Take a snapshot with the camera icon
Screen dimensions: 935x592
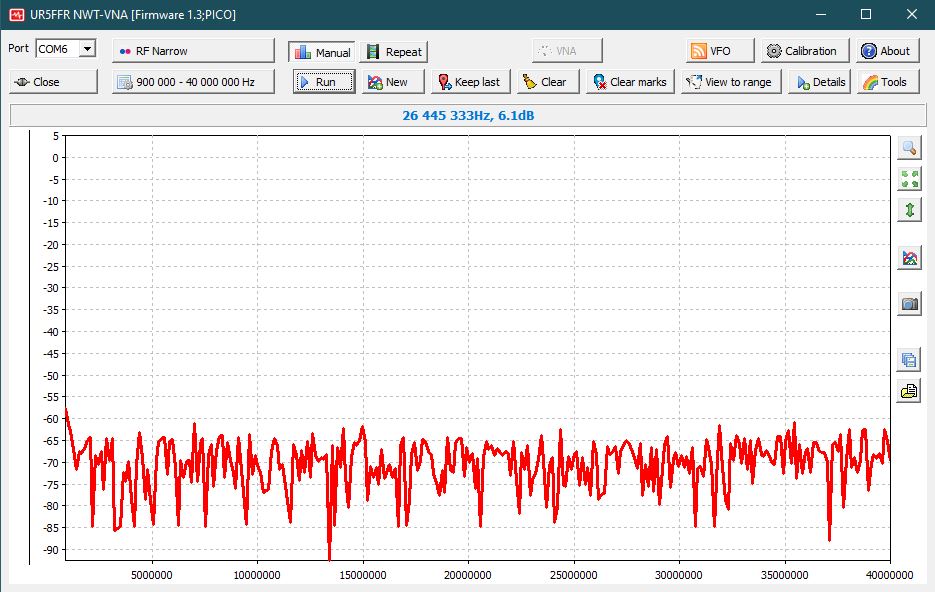(909, 305)
